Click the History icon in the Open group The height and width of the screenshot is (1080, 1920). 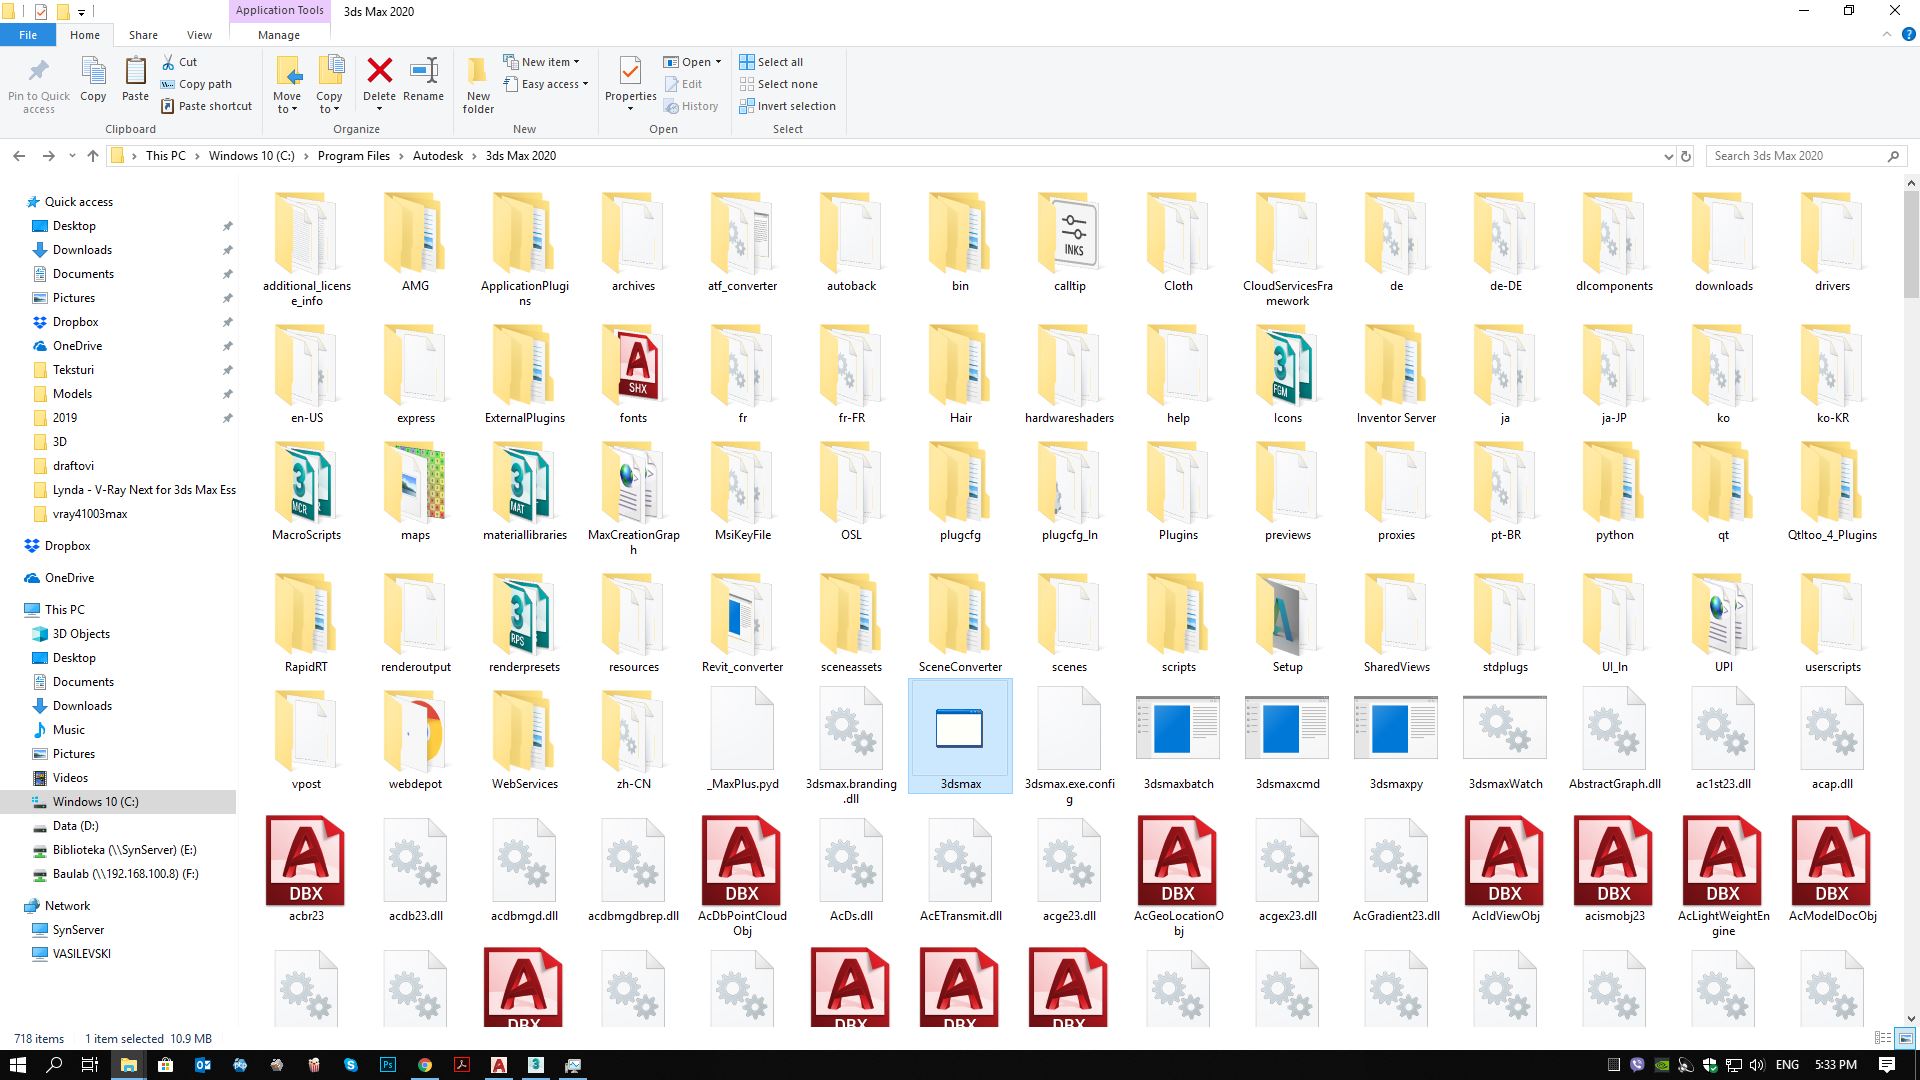pos(692,106)
